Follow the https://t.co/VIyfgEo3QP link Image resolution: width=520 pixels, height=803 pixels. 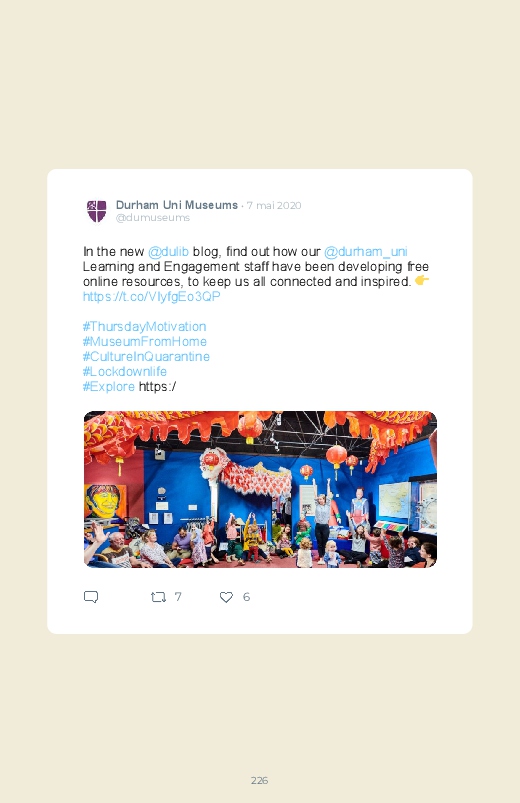click(x=152, y=297)
